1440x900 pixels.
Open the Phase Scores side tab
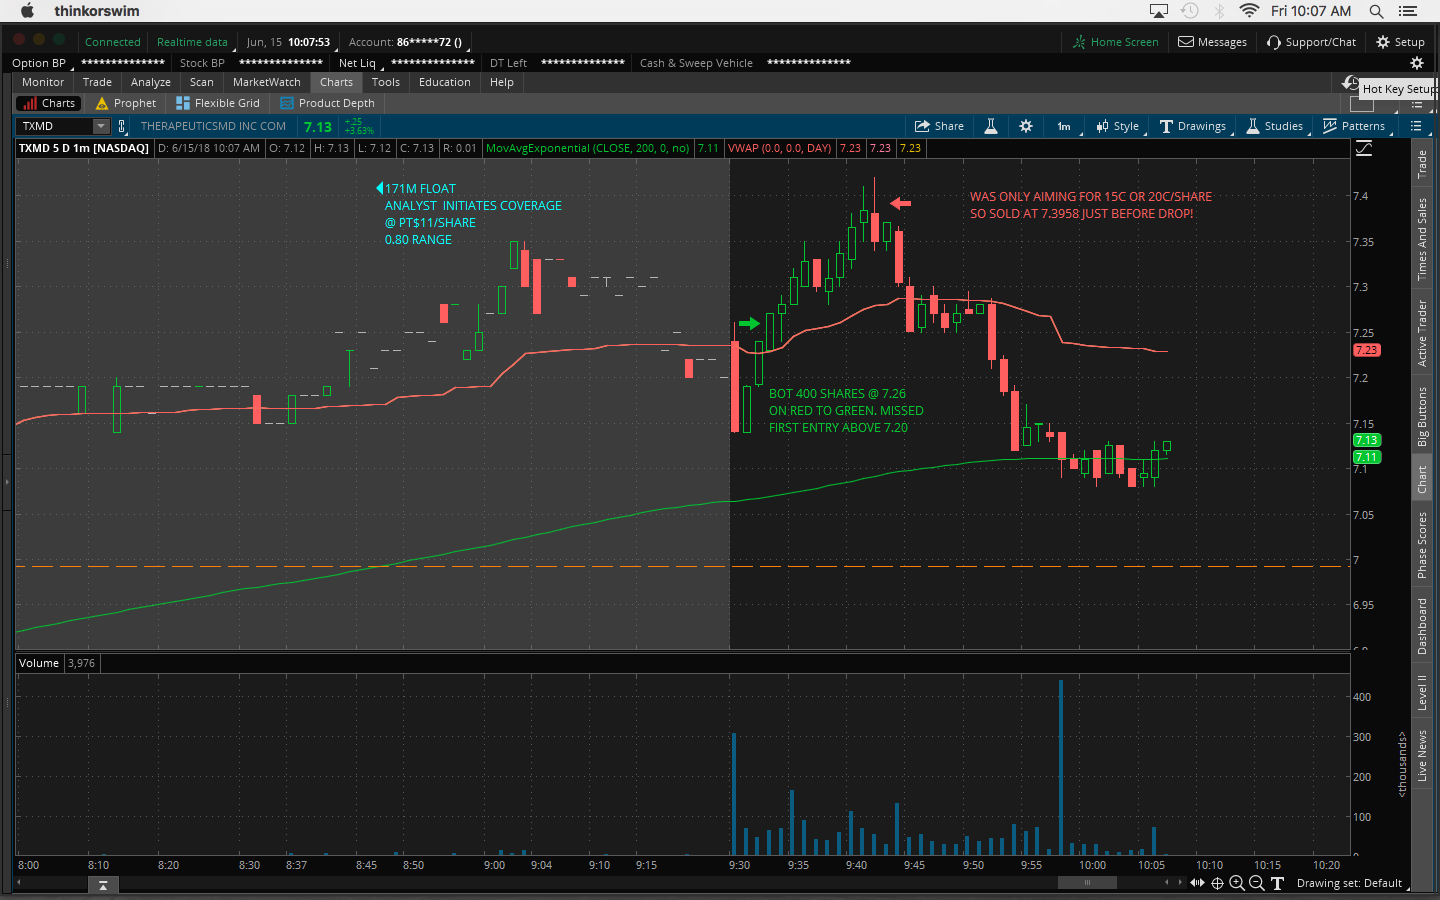1422,545
